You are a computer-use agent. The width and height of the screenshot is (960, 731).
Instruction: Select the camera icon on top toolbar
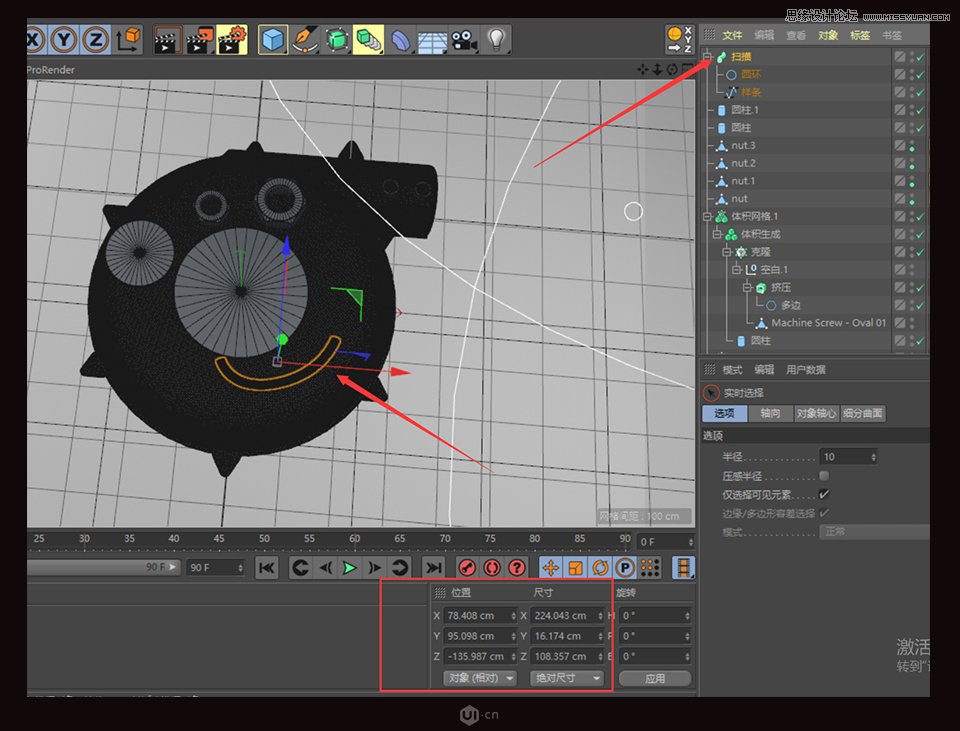(463, 40)
